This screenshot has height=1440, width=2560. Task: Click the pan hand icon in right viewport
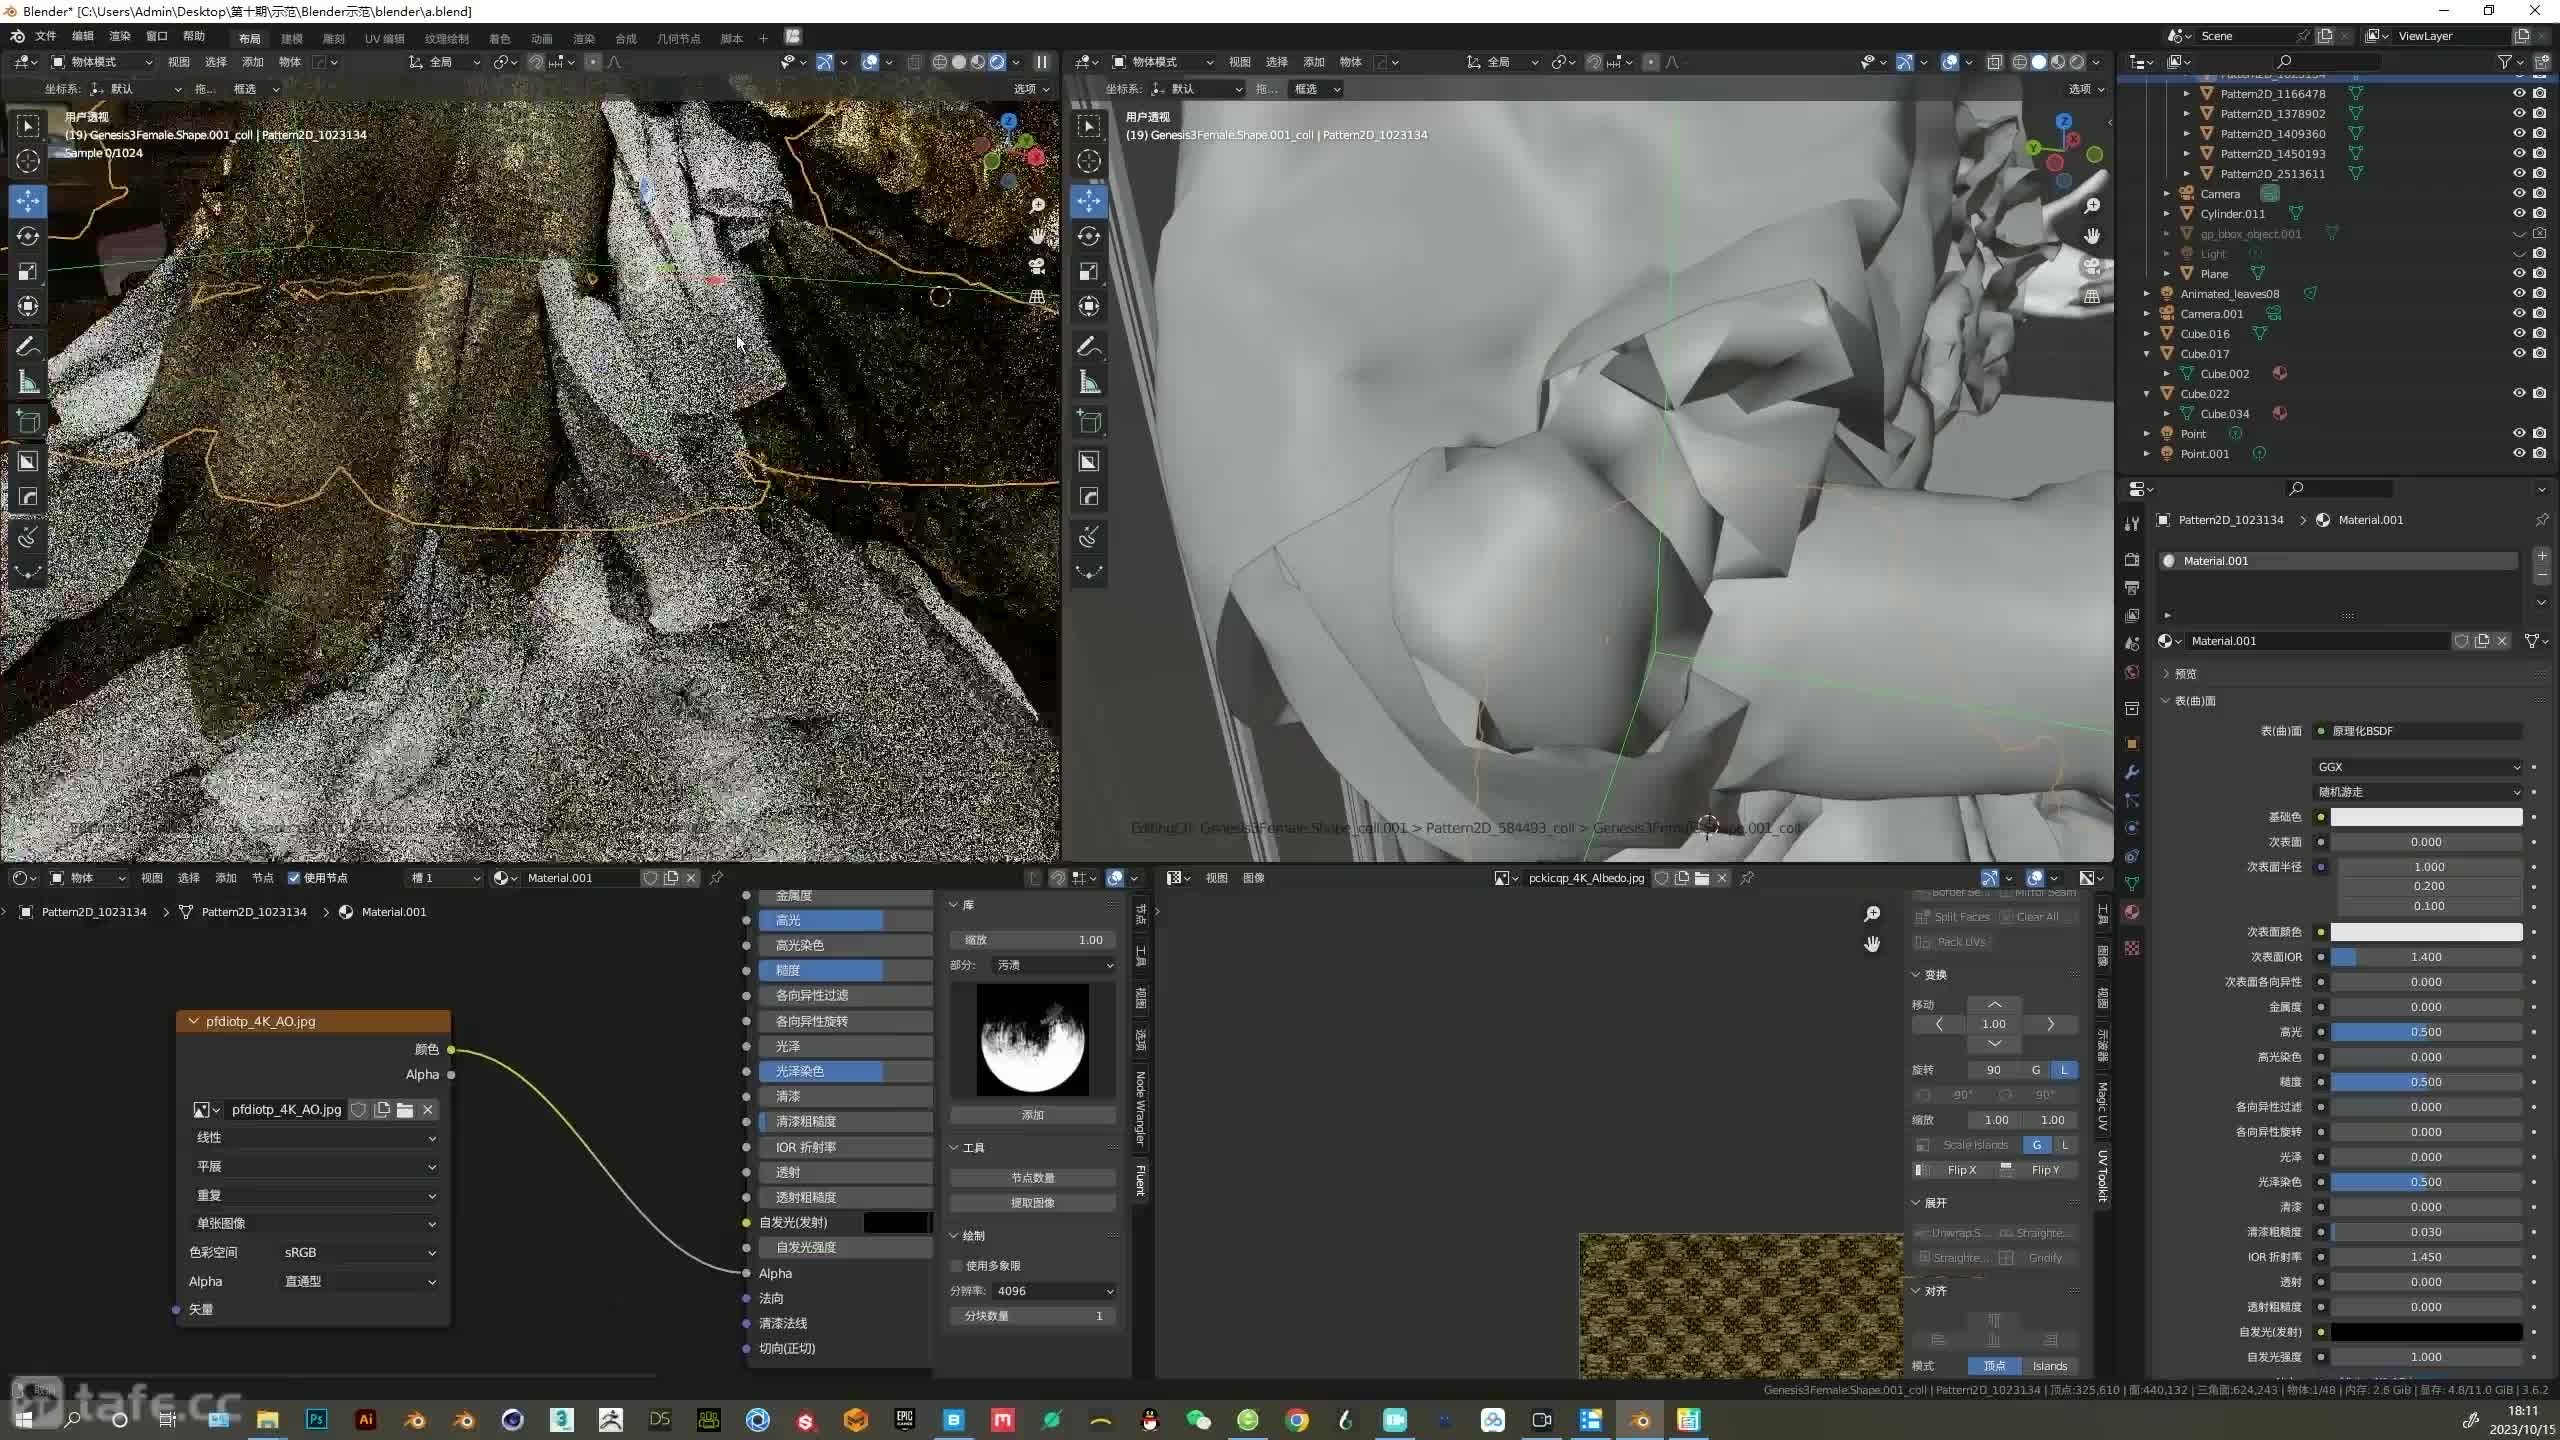tap(2091, 236)
